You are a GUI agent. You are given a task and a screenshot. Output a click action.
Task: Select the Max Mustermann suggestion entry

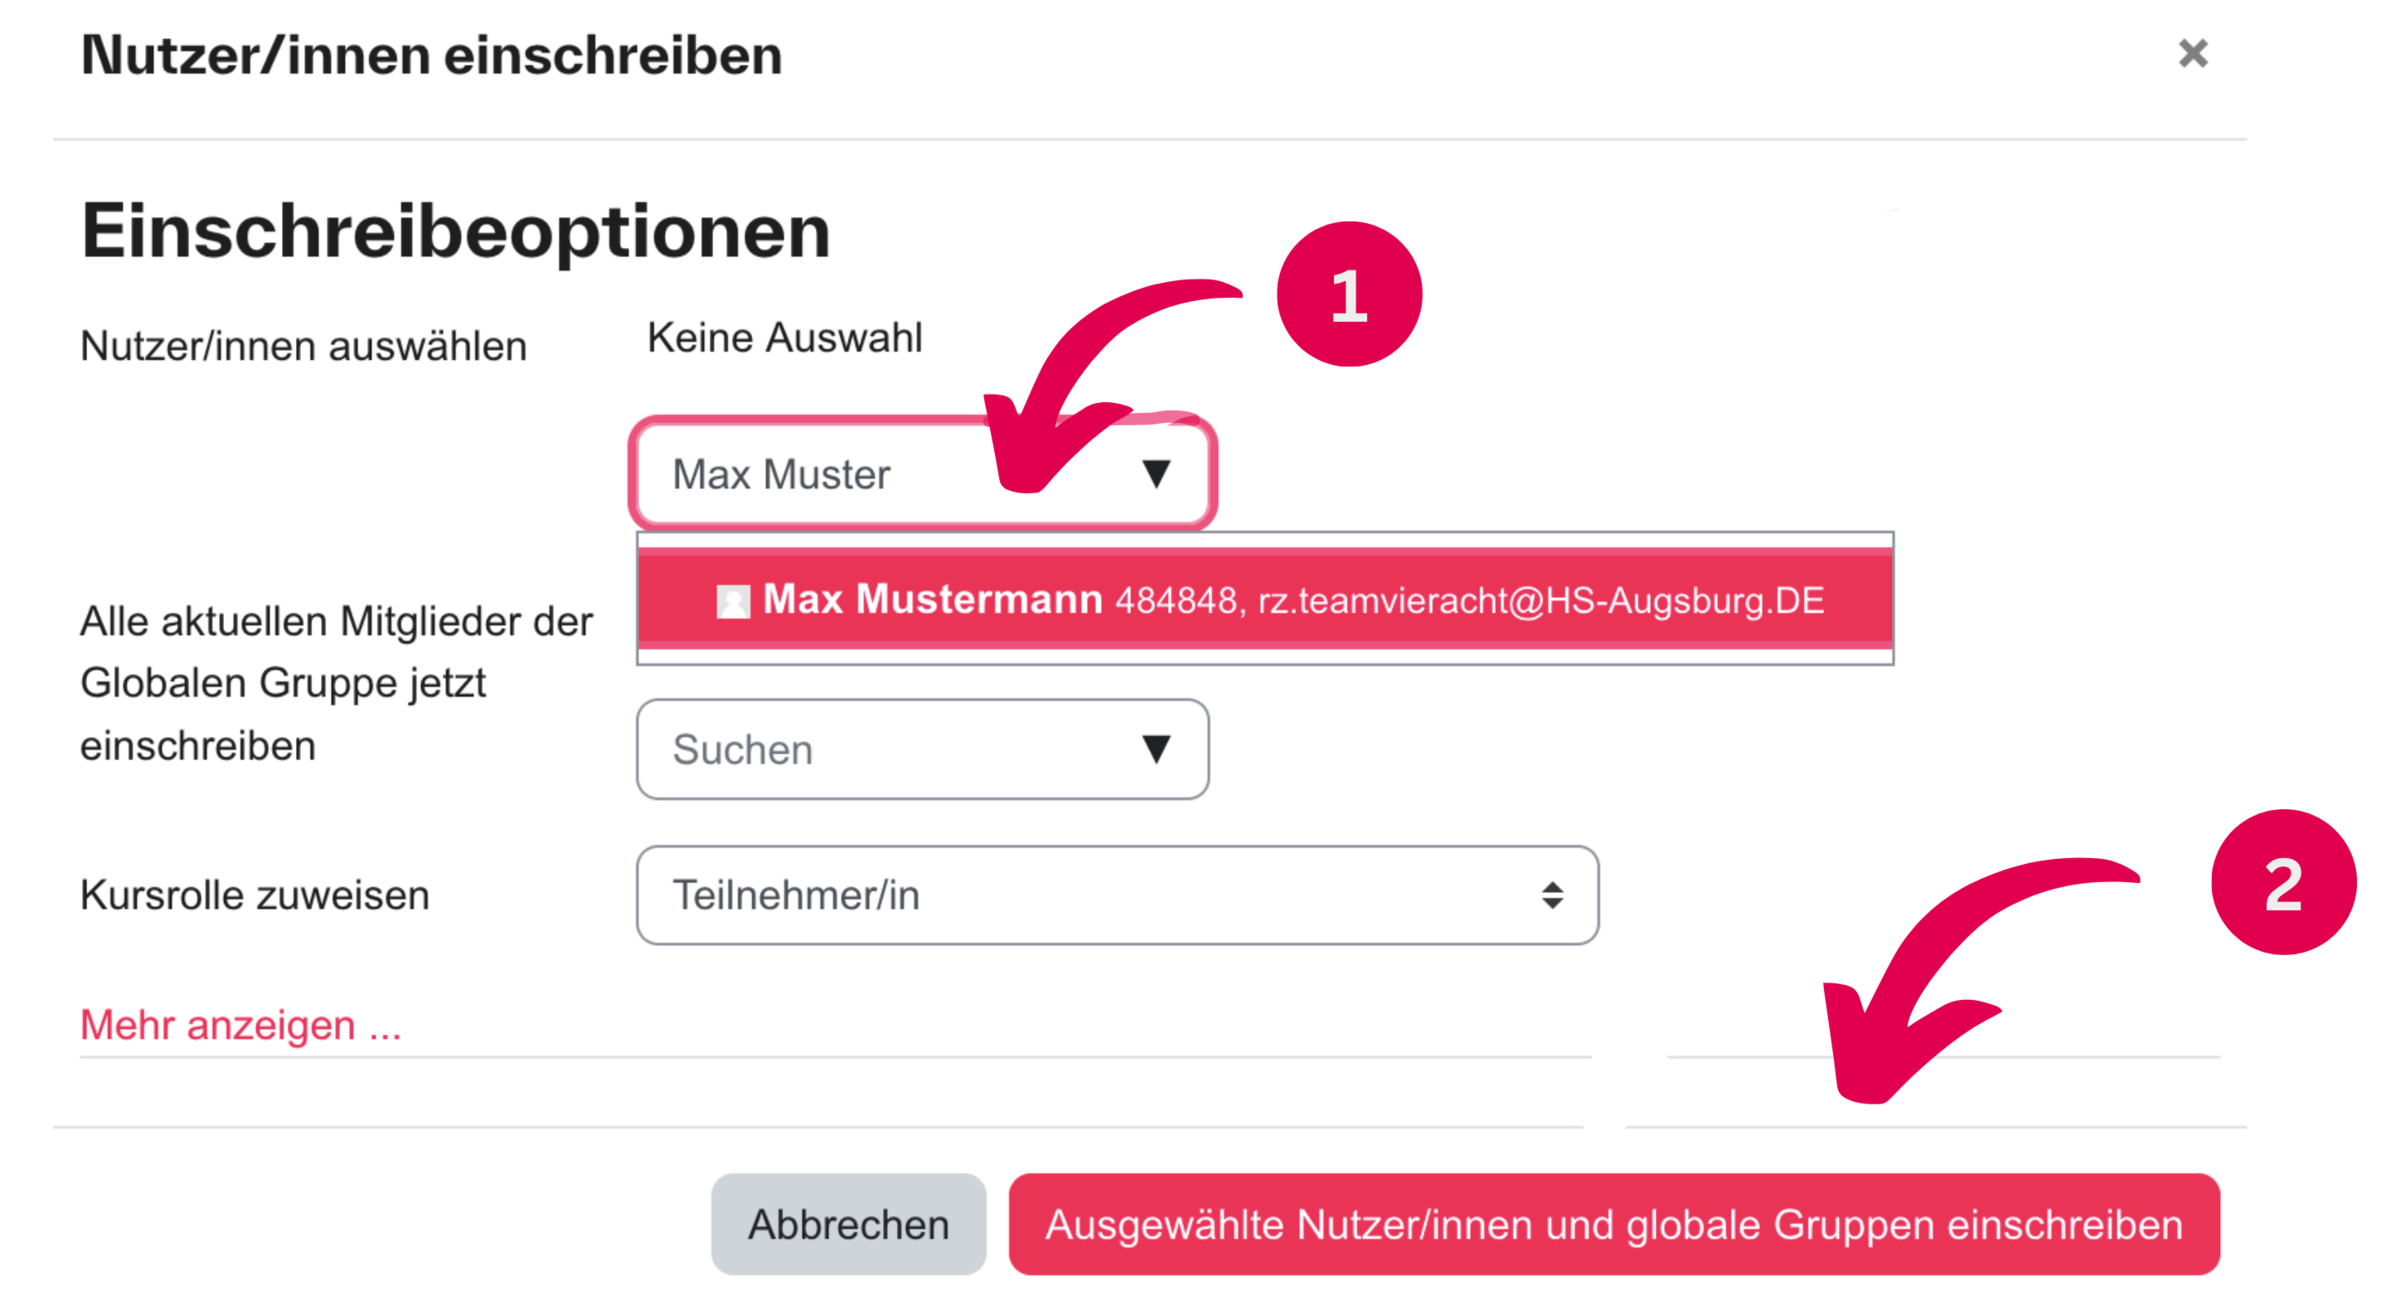tap(1264, 600)
